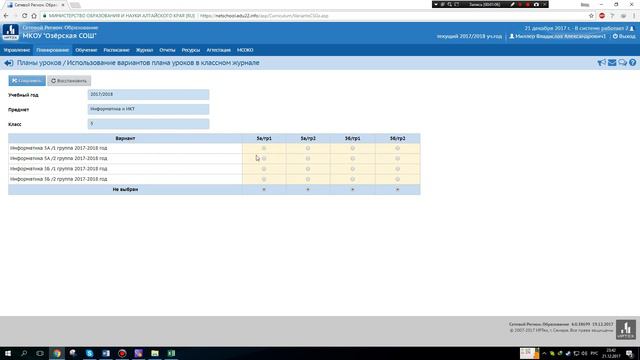This screenshot has height=360, width=640.
Task: Open the Обучение menu
Action: 86,50
